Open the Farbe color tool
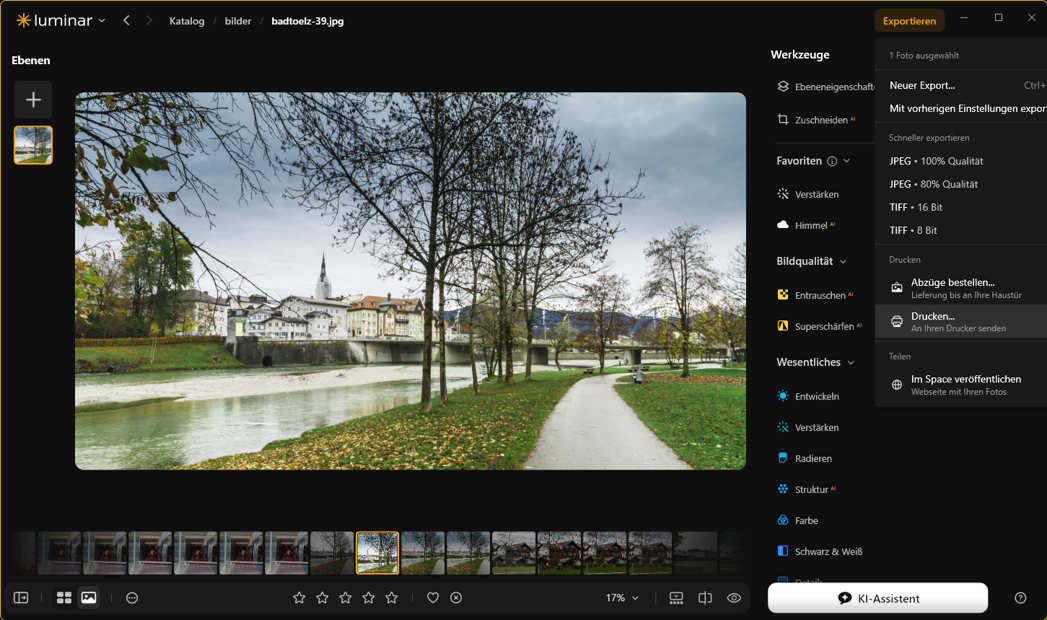 point(798,521)
